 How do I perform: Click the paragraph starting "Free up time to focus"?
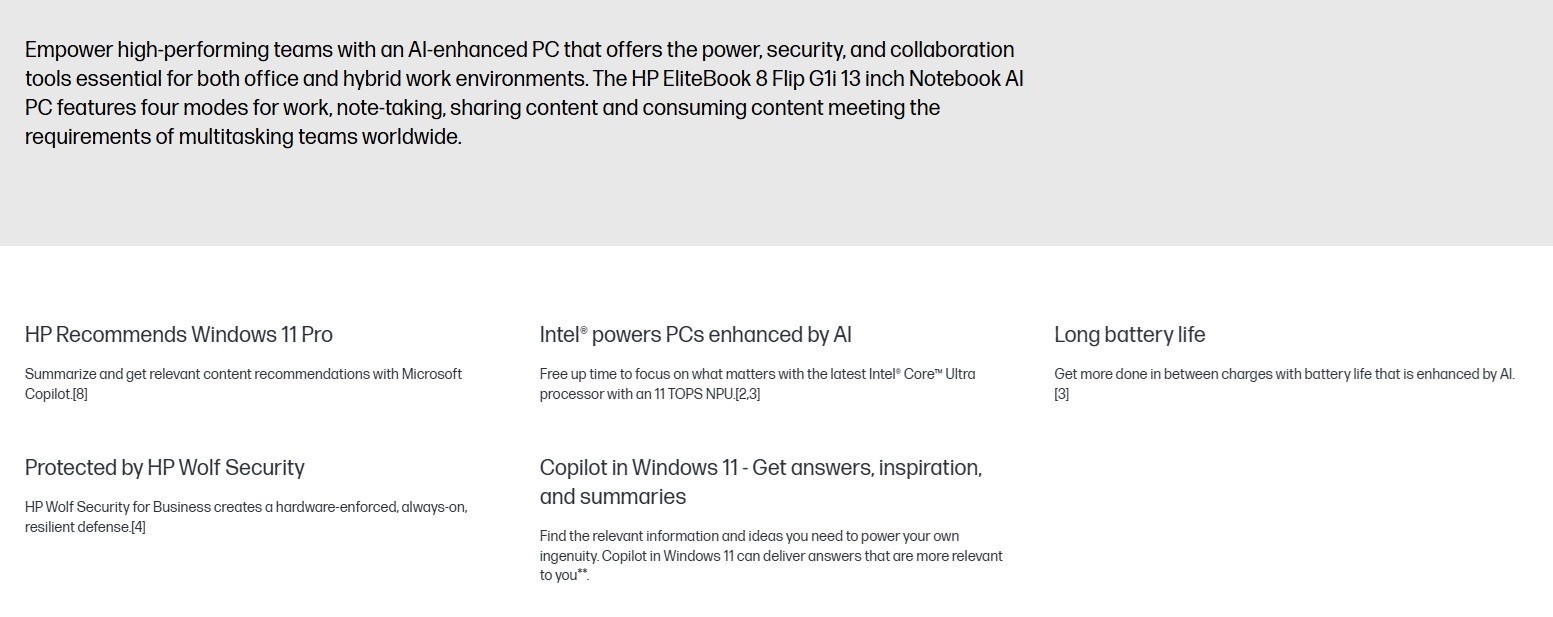click(758, 384)
